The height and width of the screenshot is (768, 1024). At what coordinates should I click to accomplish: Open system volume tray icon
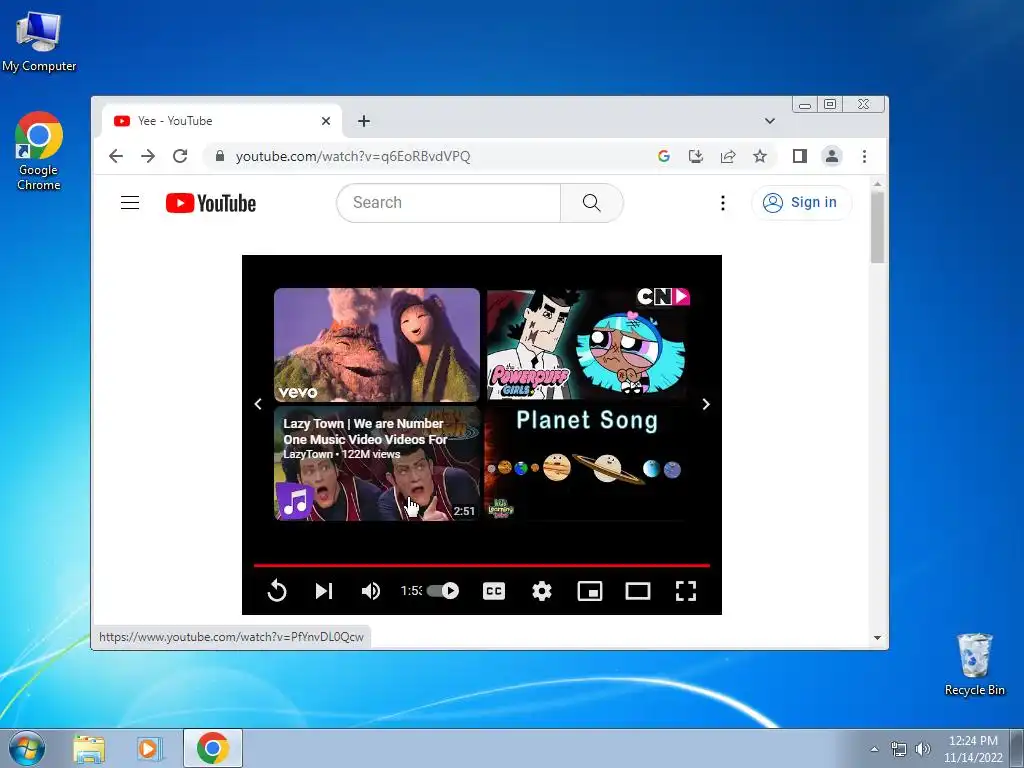point(922,749)
